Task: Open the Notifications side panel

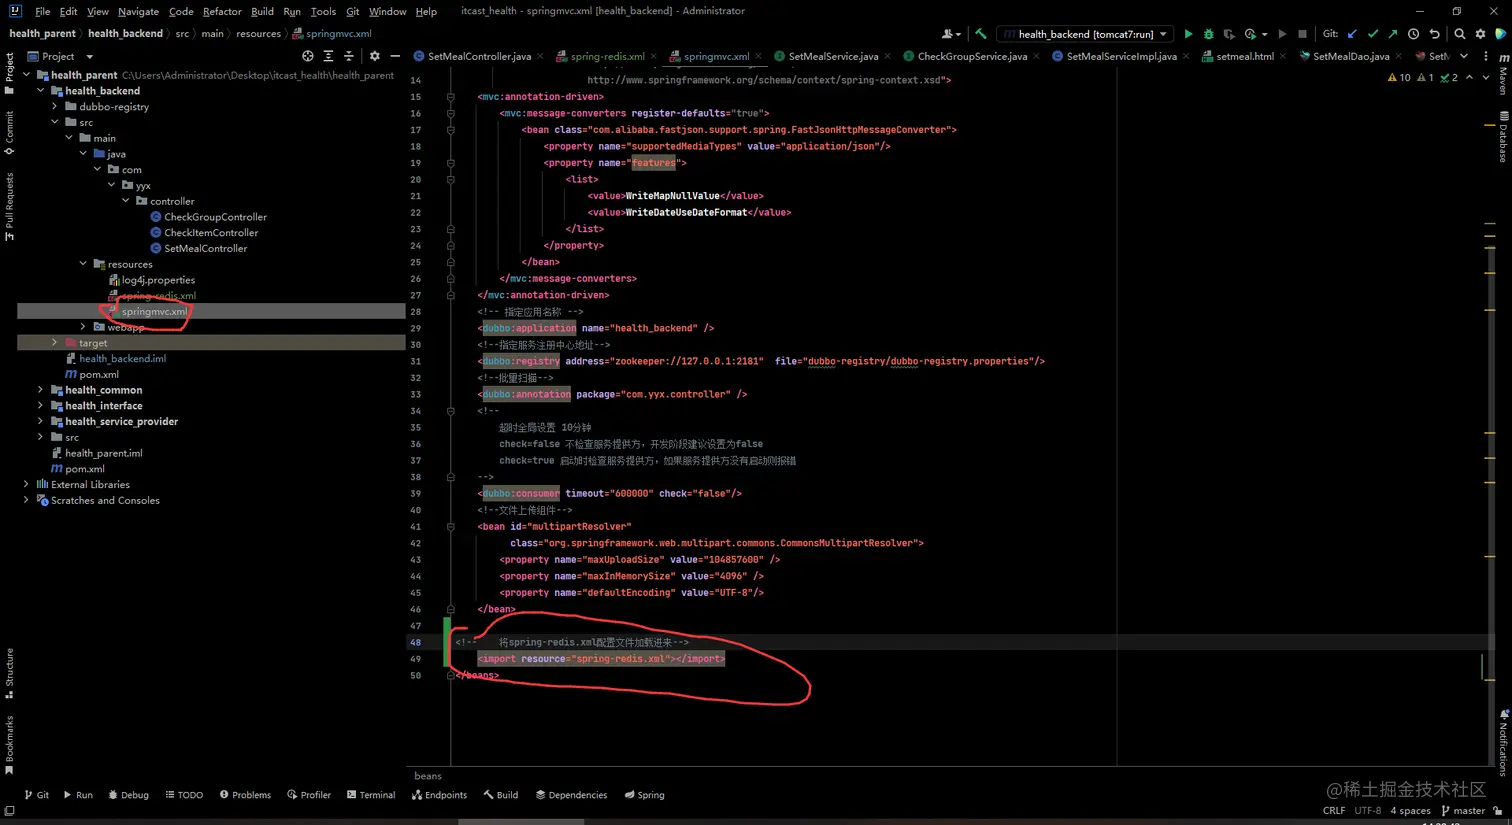Action: [x=1503, y=743]
